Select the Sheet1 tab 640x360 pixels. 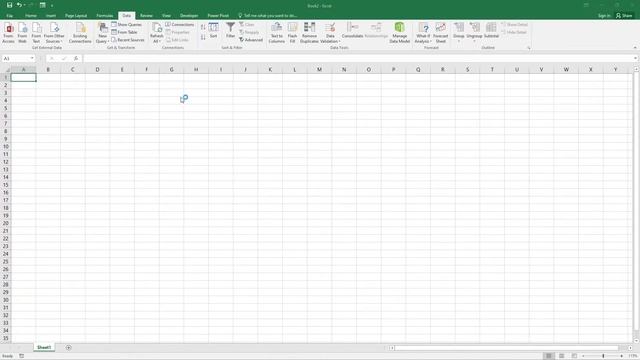[44, 347]
